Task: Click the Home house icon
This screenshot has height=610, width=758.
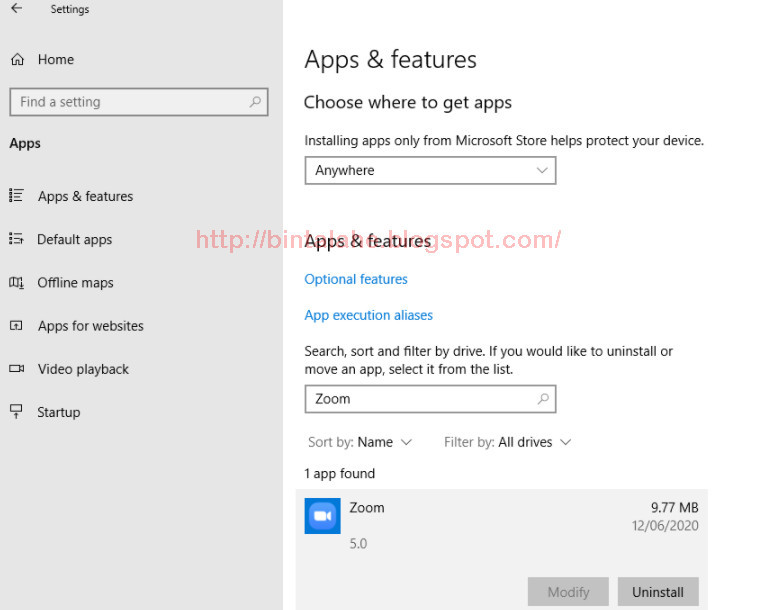Action: [x=17, y=59]
